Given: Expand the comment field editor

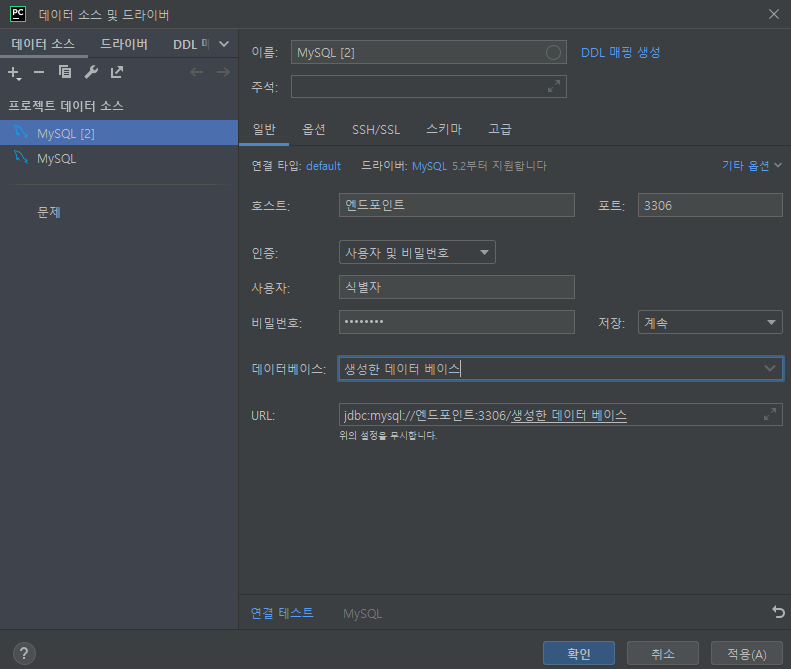Looking at the screenshot, I should 554,87.
